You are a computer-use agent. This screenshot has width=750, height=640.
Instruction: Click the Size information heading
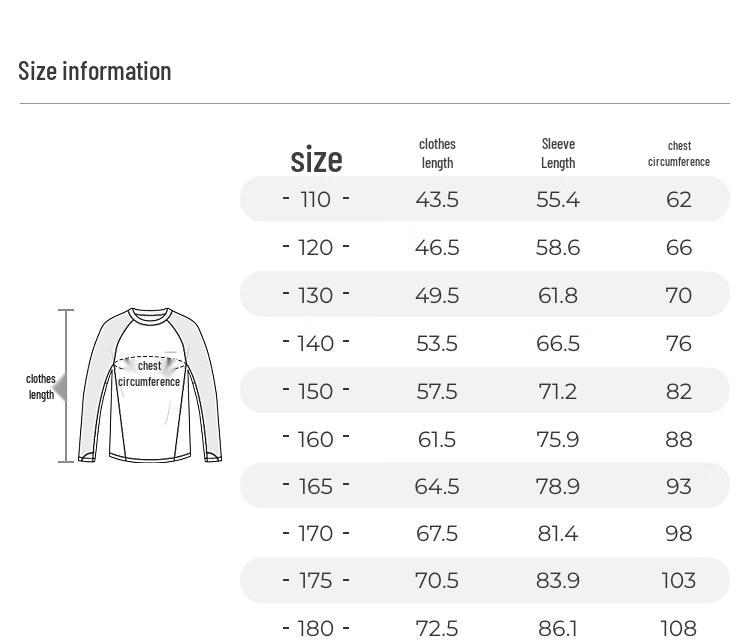95,71
